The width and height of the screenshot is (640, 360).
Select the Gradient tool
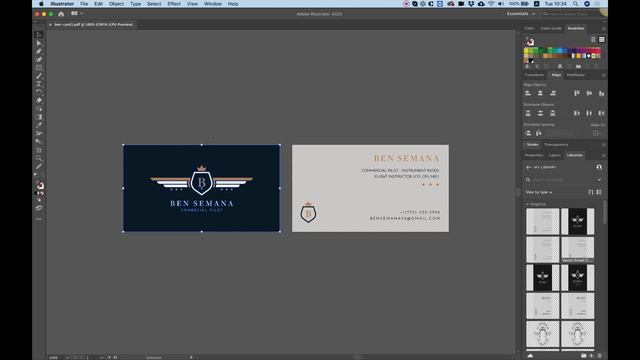(x=39, y=117)
